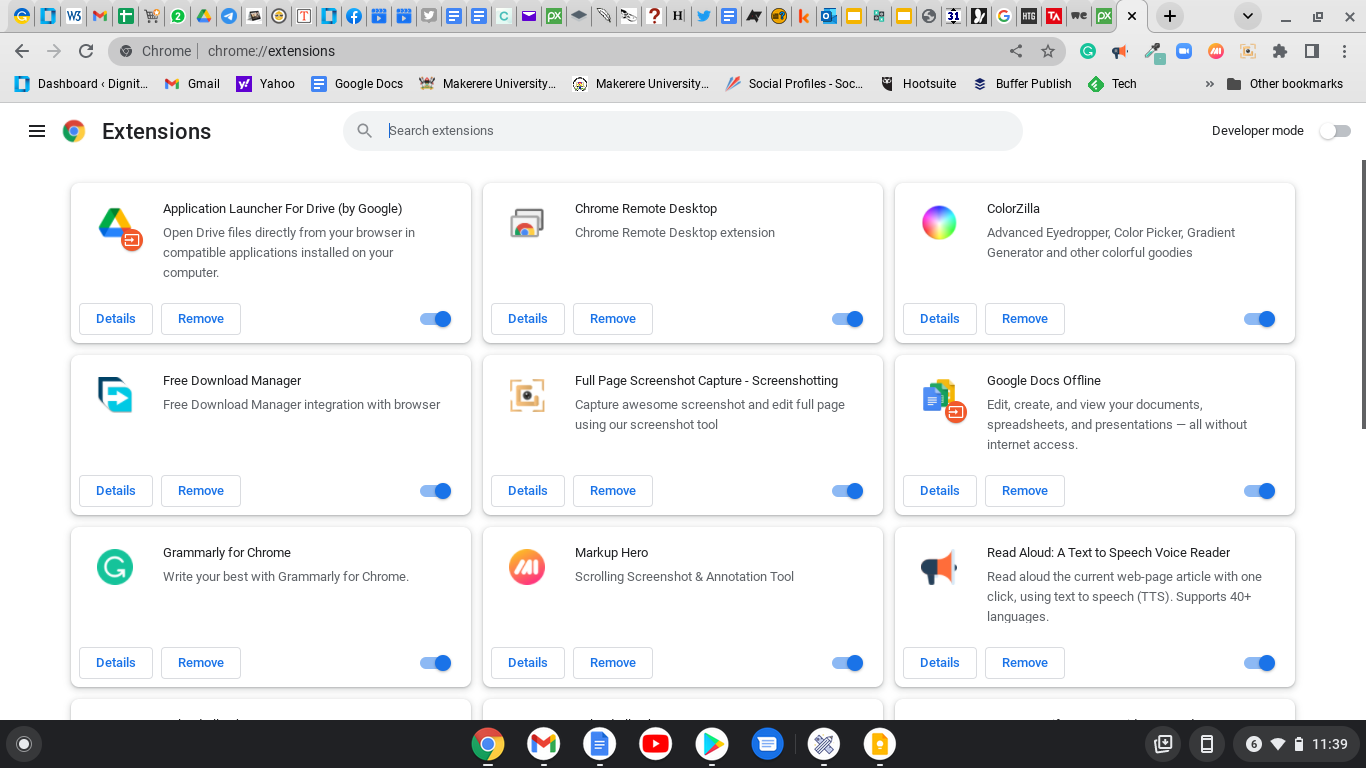The image size is (1366, 768).
Task: Switch to the Outlook tab
Action: pyautogui.click(x=828, y=16)
